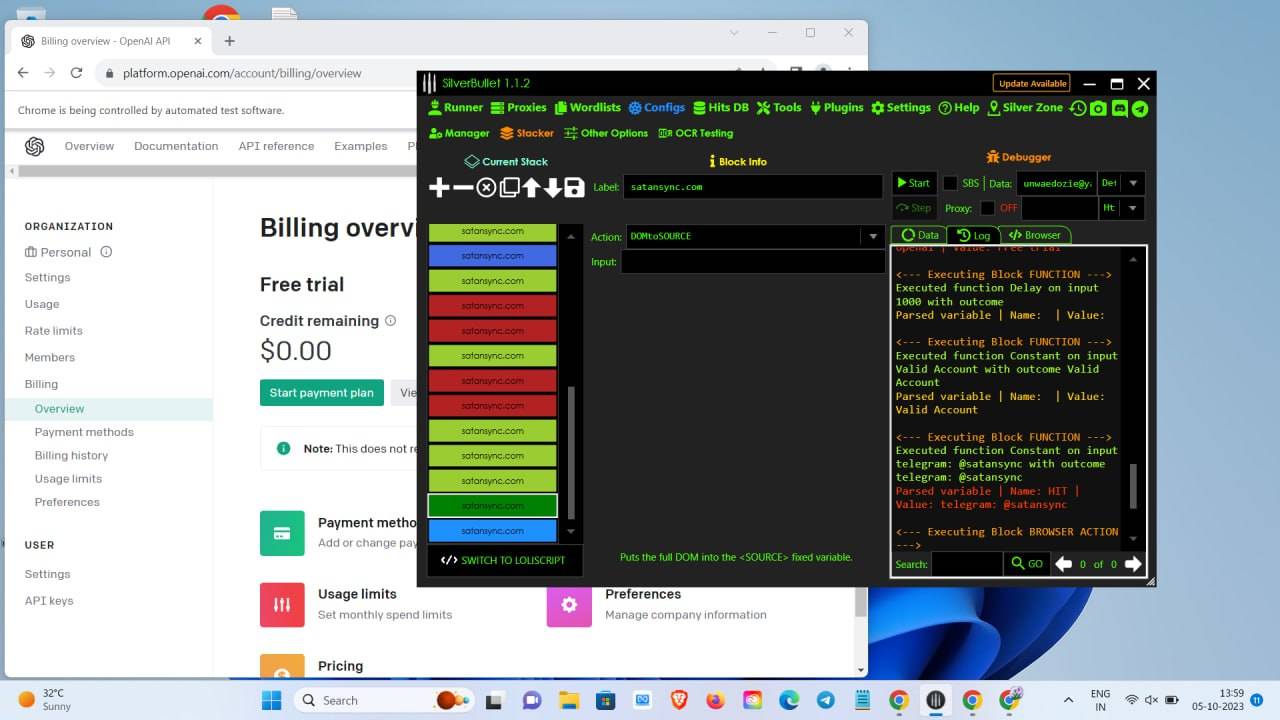This screenshot has height=720, width=1280.
Task: Open Chrome's tab search chevron
Action: click(x=734, y=33)
